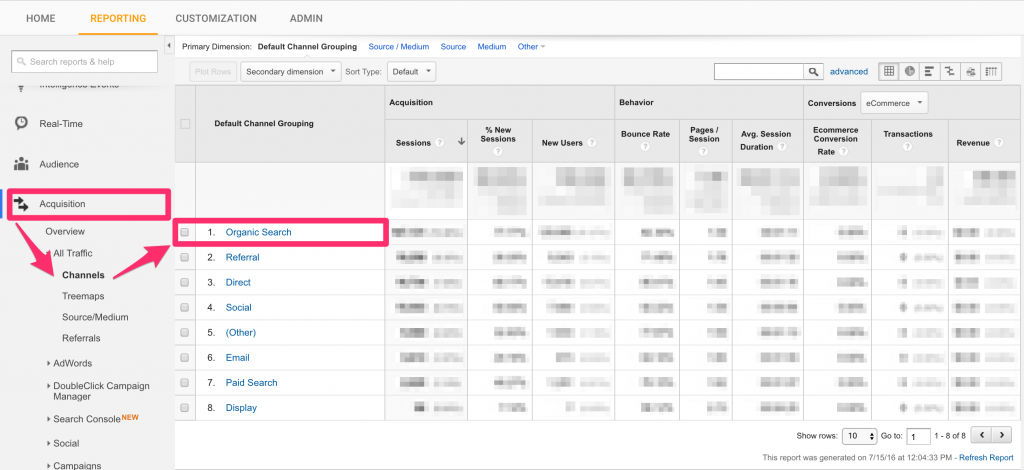The width and height of the screenshot is (1024, 470).
Task: Click the help icon under Bounce Rate
Action: [645, 147]
